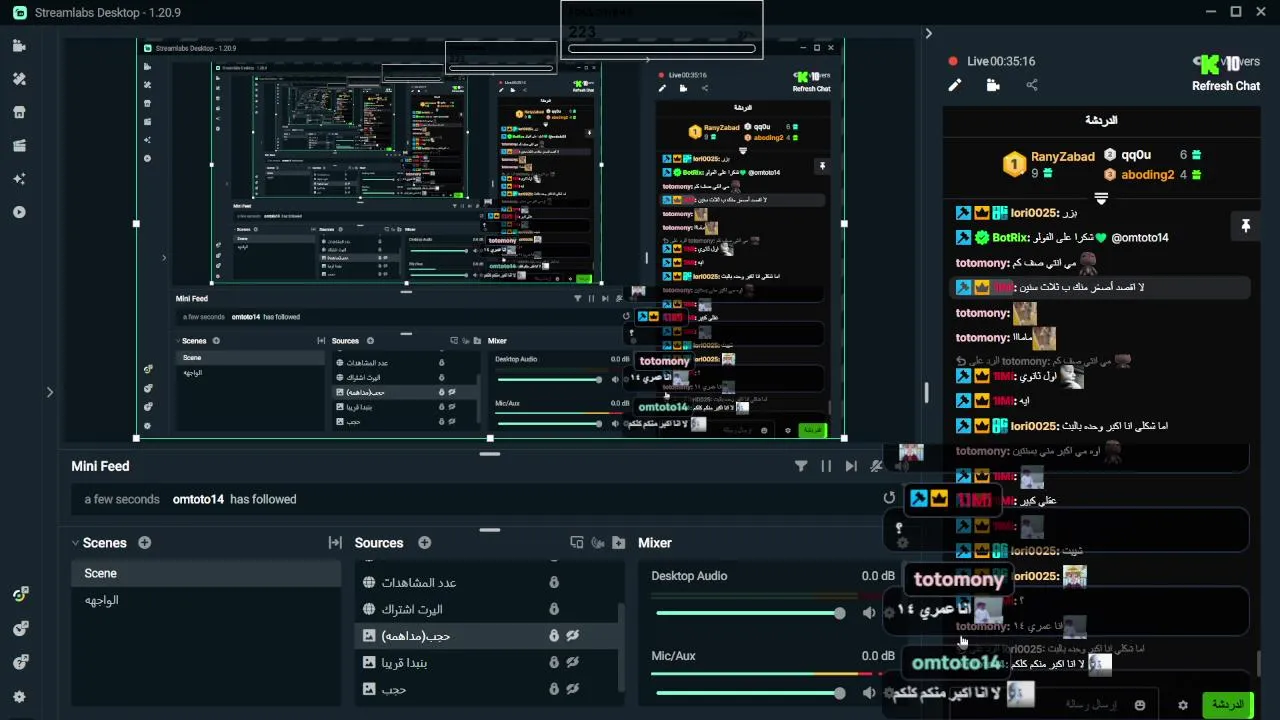Screen dimensions: 1280x720
Task: Toggle lock on حجب source
Action: tap(554, 689)
